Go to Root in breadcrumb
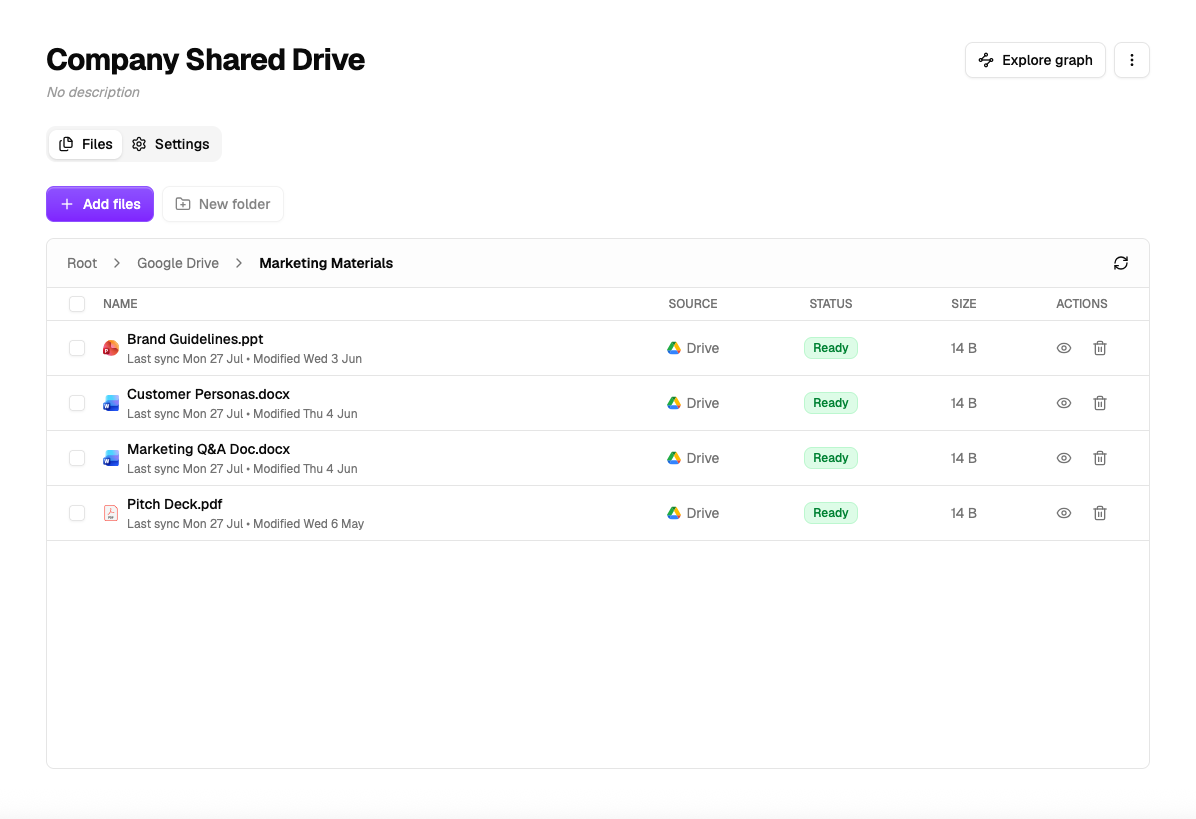This screenshot has width=1196, height=819. [82, 263]
